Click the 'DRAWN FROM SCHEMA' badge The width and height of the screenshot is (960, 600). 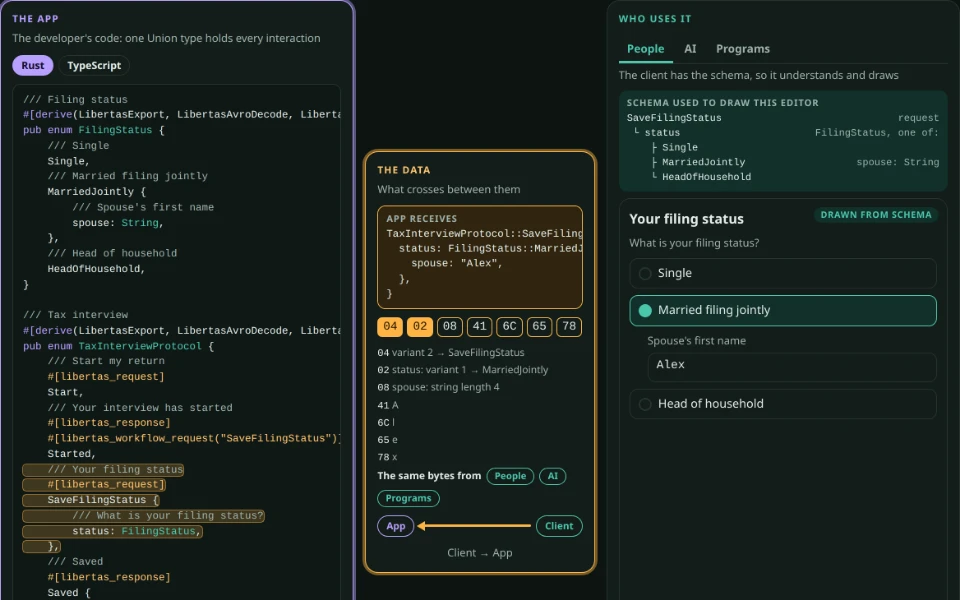876,215
